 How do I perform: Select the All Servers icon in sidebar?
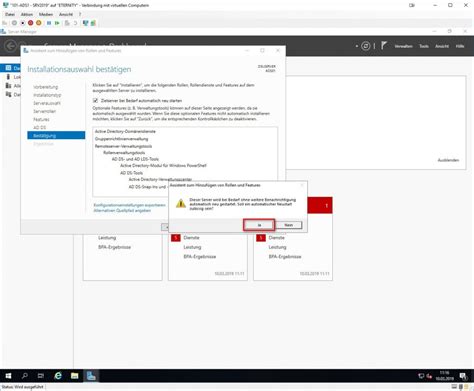point(8,86)
